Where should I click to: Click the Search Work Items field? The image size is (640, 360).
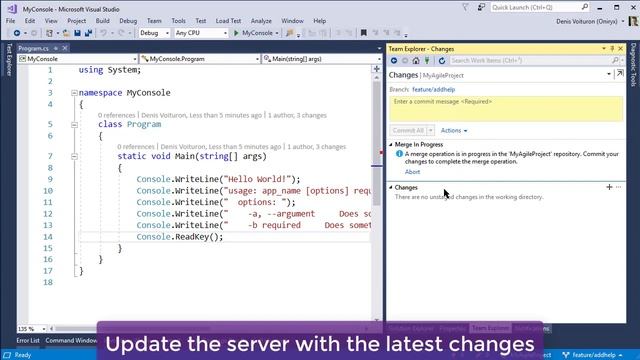click(531, 60)
